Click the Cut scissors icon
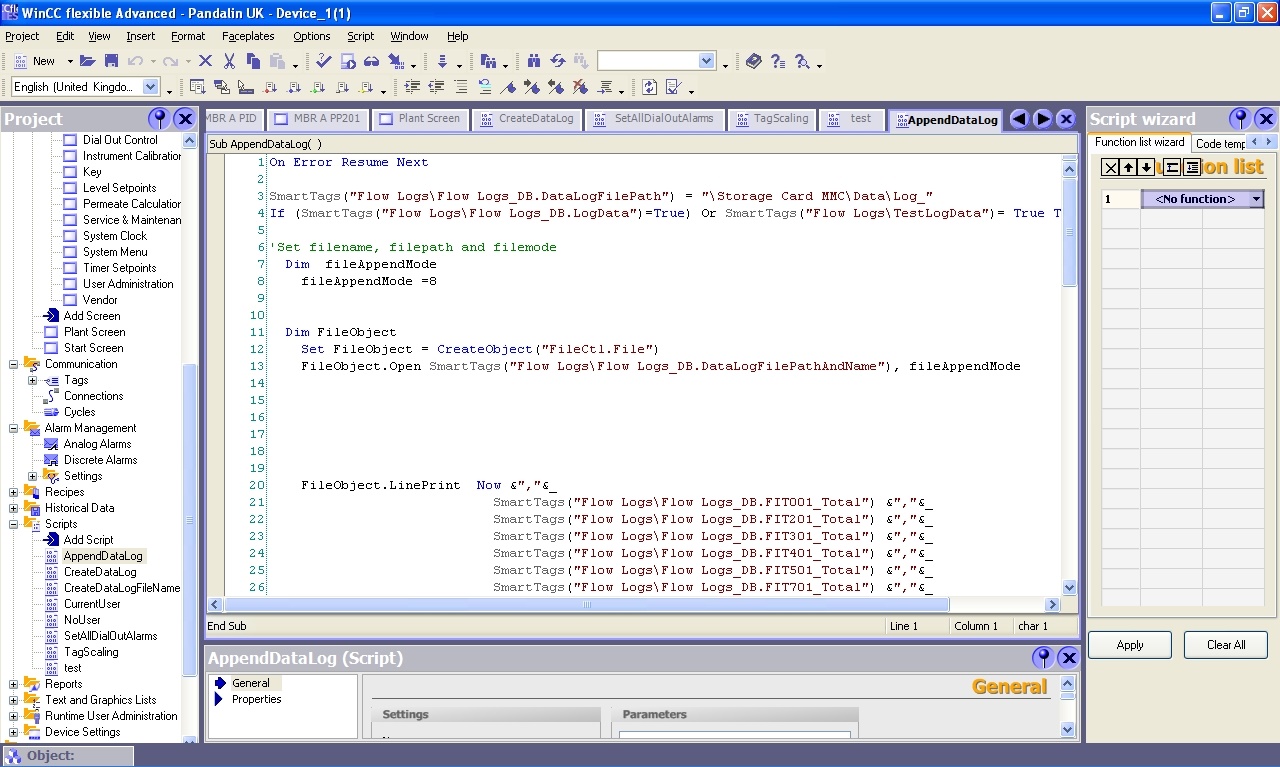The height and width of the screenshot is (767, 1280). (x=229, y=62)
